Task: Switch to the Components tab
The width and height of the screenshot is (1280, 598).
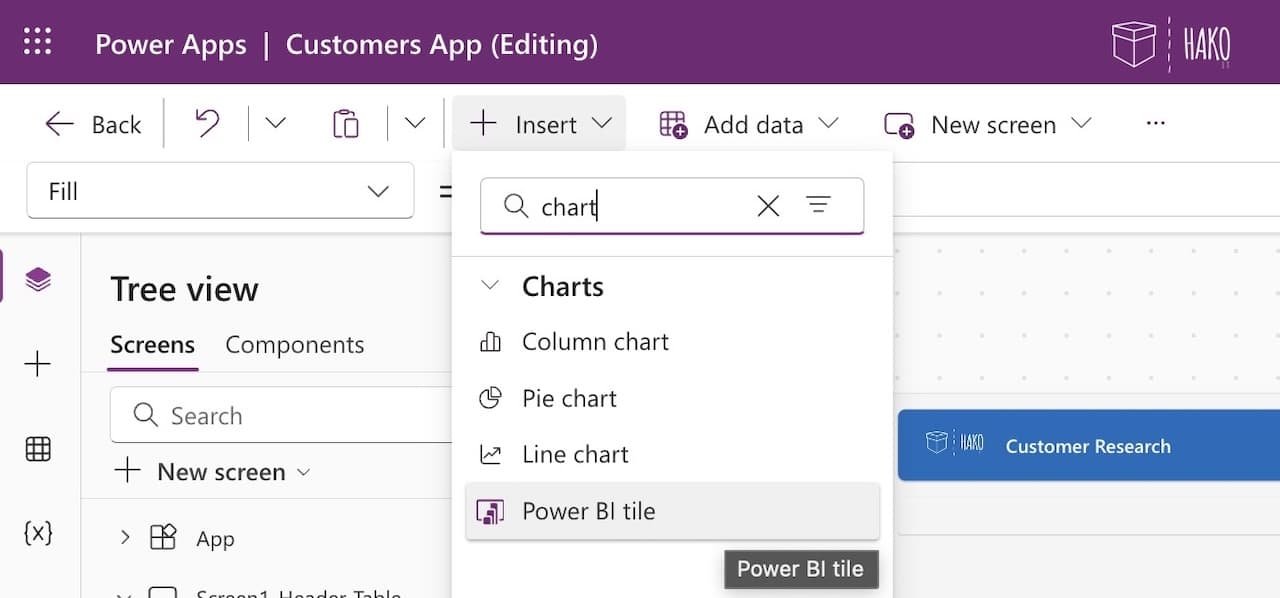Action: pyautogui.click(x=295, y=344)
